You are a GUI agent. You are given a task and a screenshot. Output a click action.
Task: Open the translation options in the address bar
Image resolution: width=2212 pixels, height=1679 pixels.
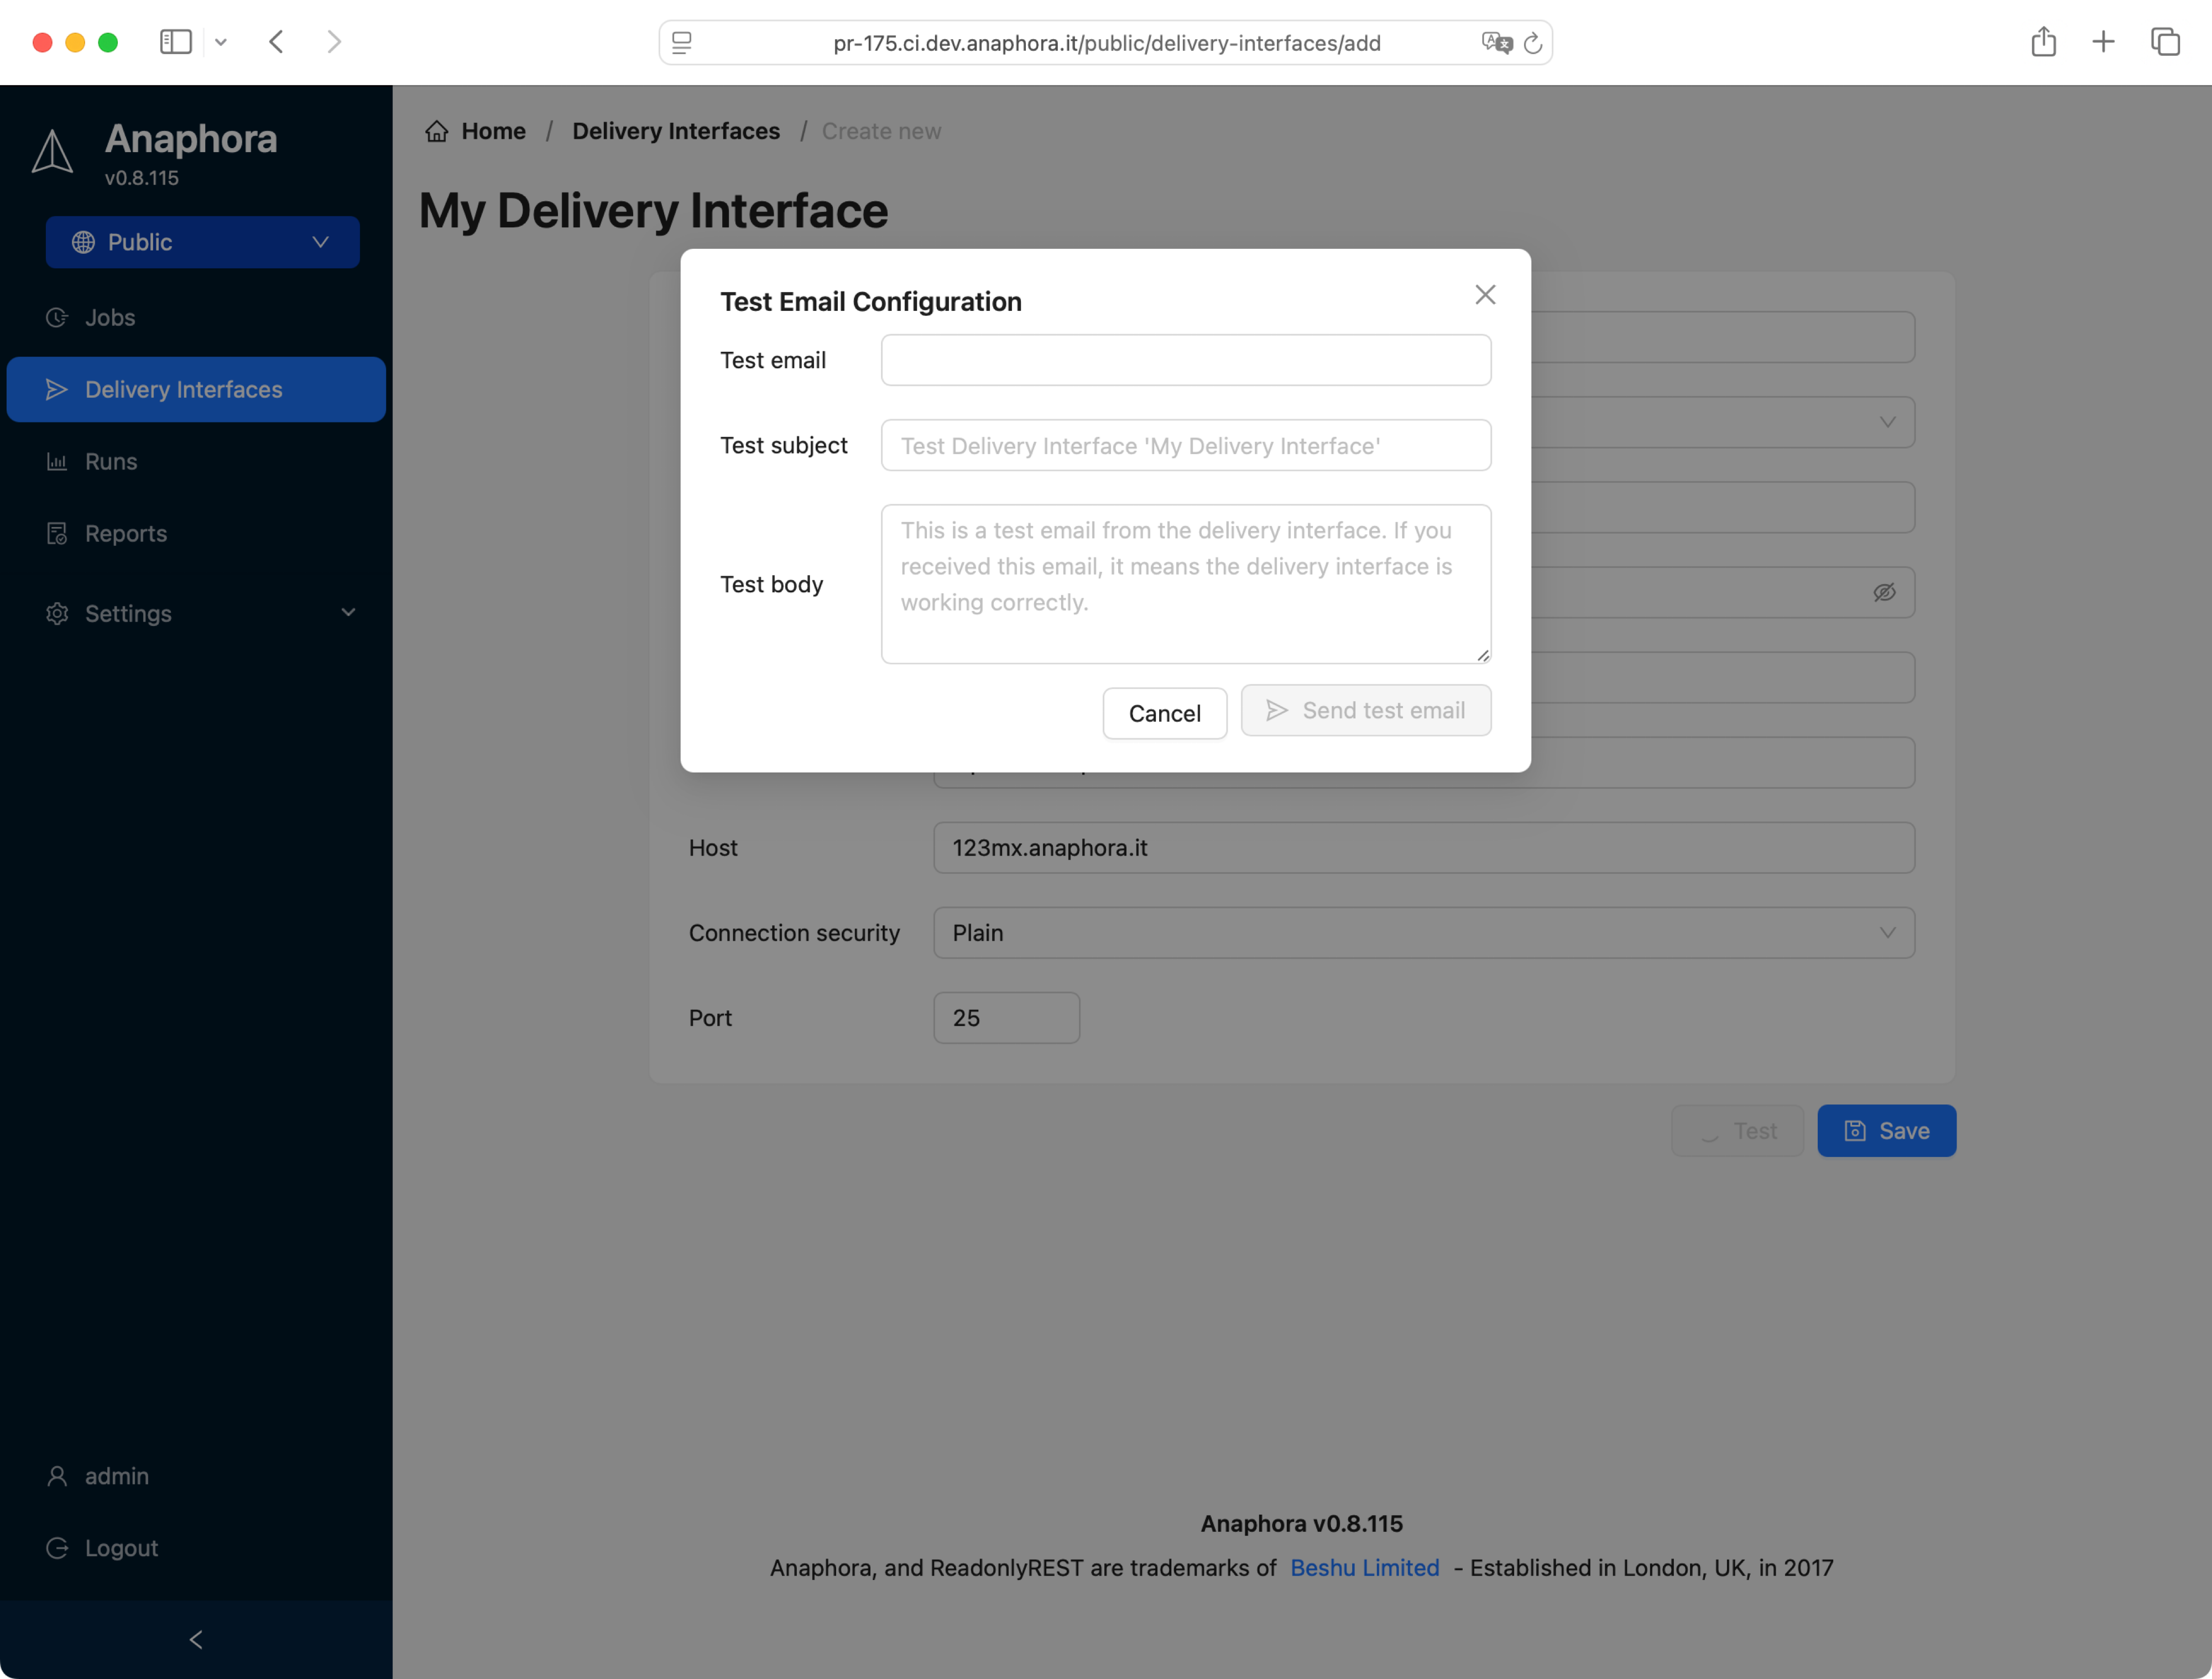(x=1496, y=43)
